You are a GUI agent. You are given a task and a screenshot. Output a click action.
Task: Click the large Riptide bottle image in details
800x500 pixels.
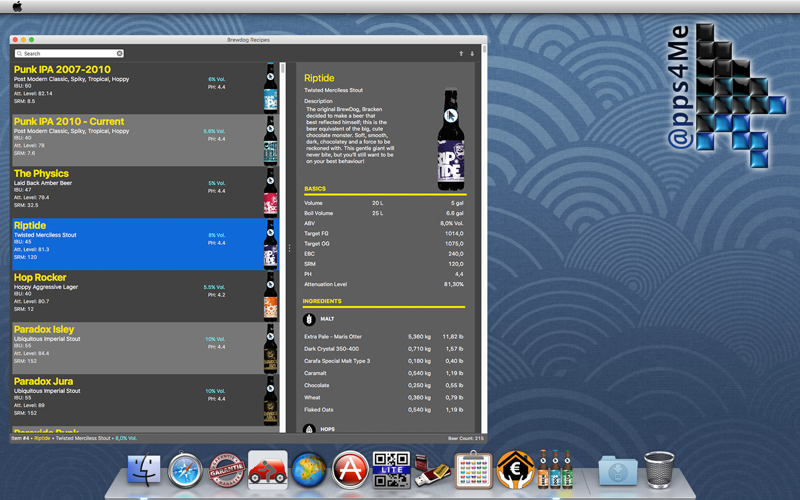tap(451, 140)
